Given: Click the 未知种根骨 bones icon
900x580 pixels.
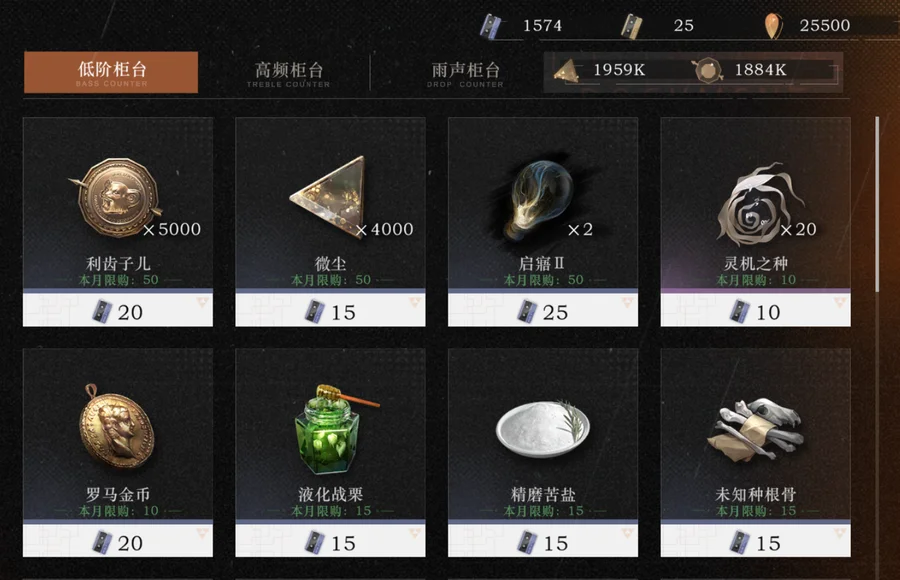Looking at the screenshot, I should (755, 430).
